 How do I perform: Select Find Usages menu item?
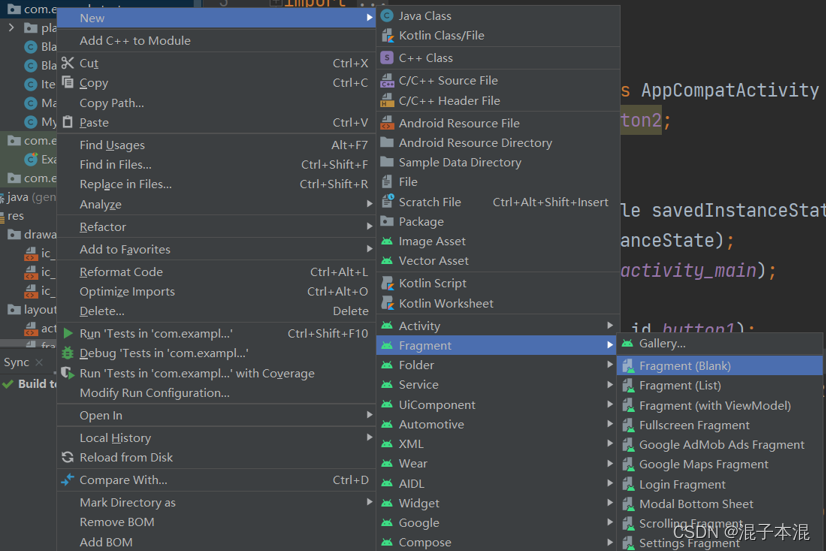[x=216, y=145]
